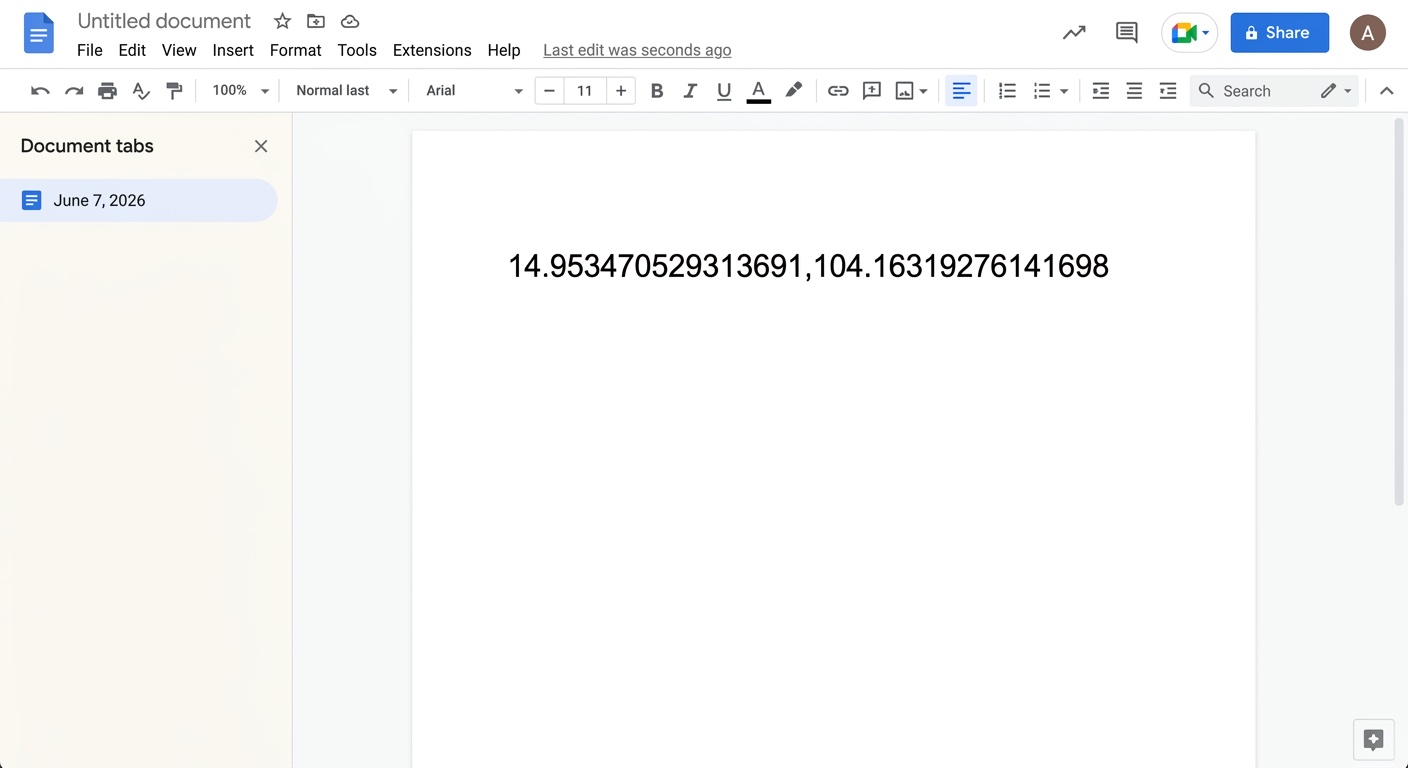Increase paragraph indent
This screenshot has width=1408, height=768.
click(x=1168, y=91)
